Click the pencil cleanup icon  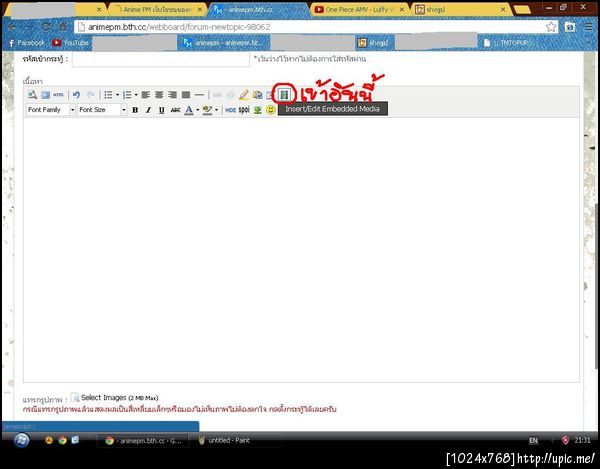click(244, 95)
